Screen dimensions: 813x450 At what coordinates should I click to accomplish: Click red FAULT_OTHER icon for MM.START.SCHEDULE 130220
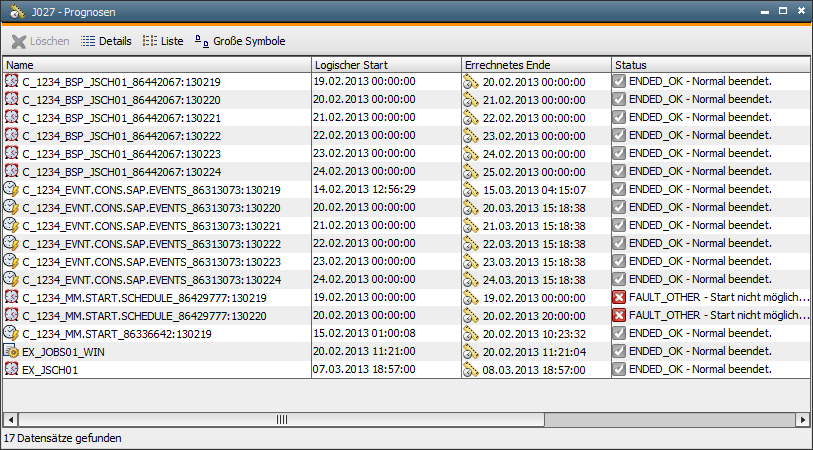click(619, 315)
